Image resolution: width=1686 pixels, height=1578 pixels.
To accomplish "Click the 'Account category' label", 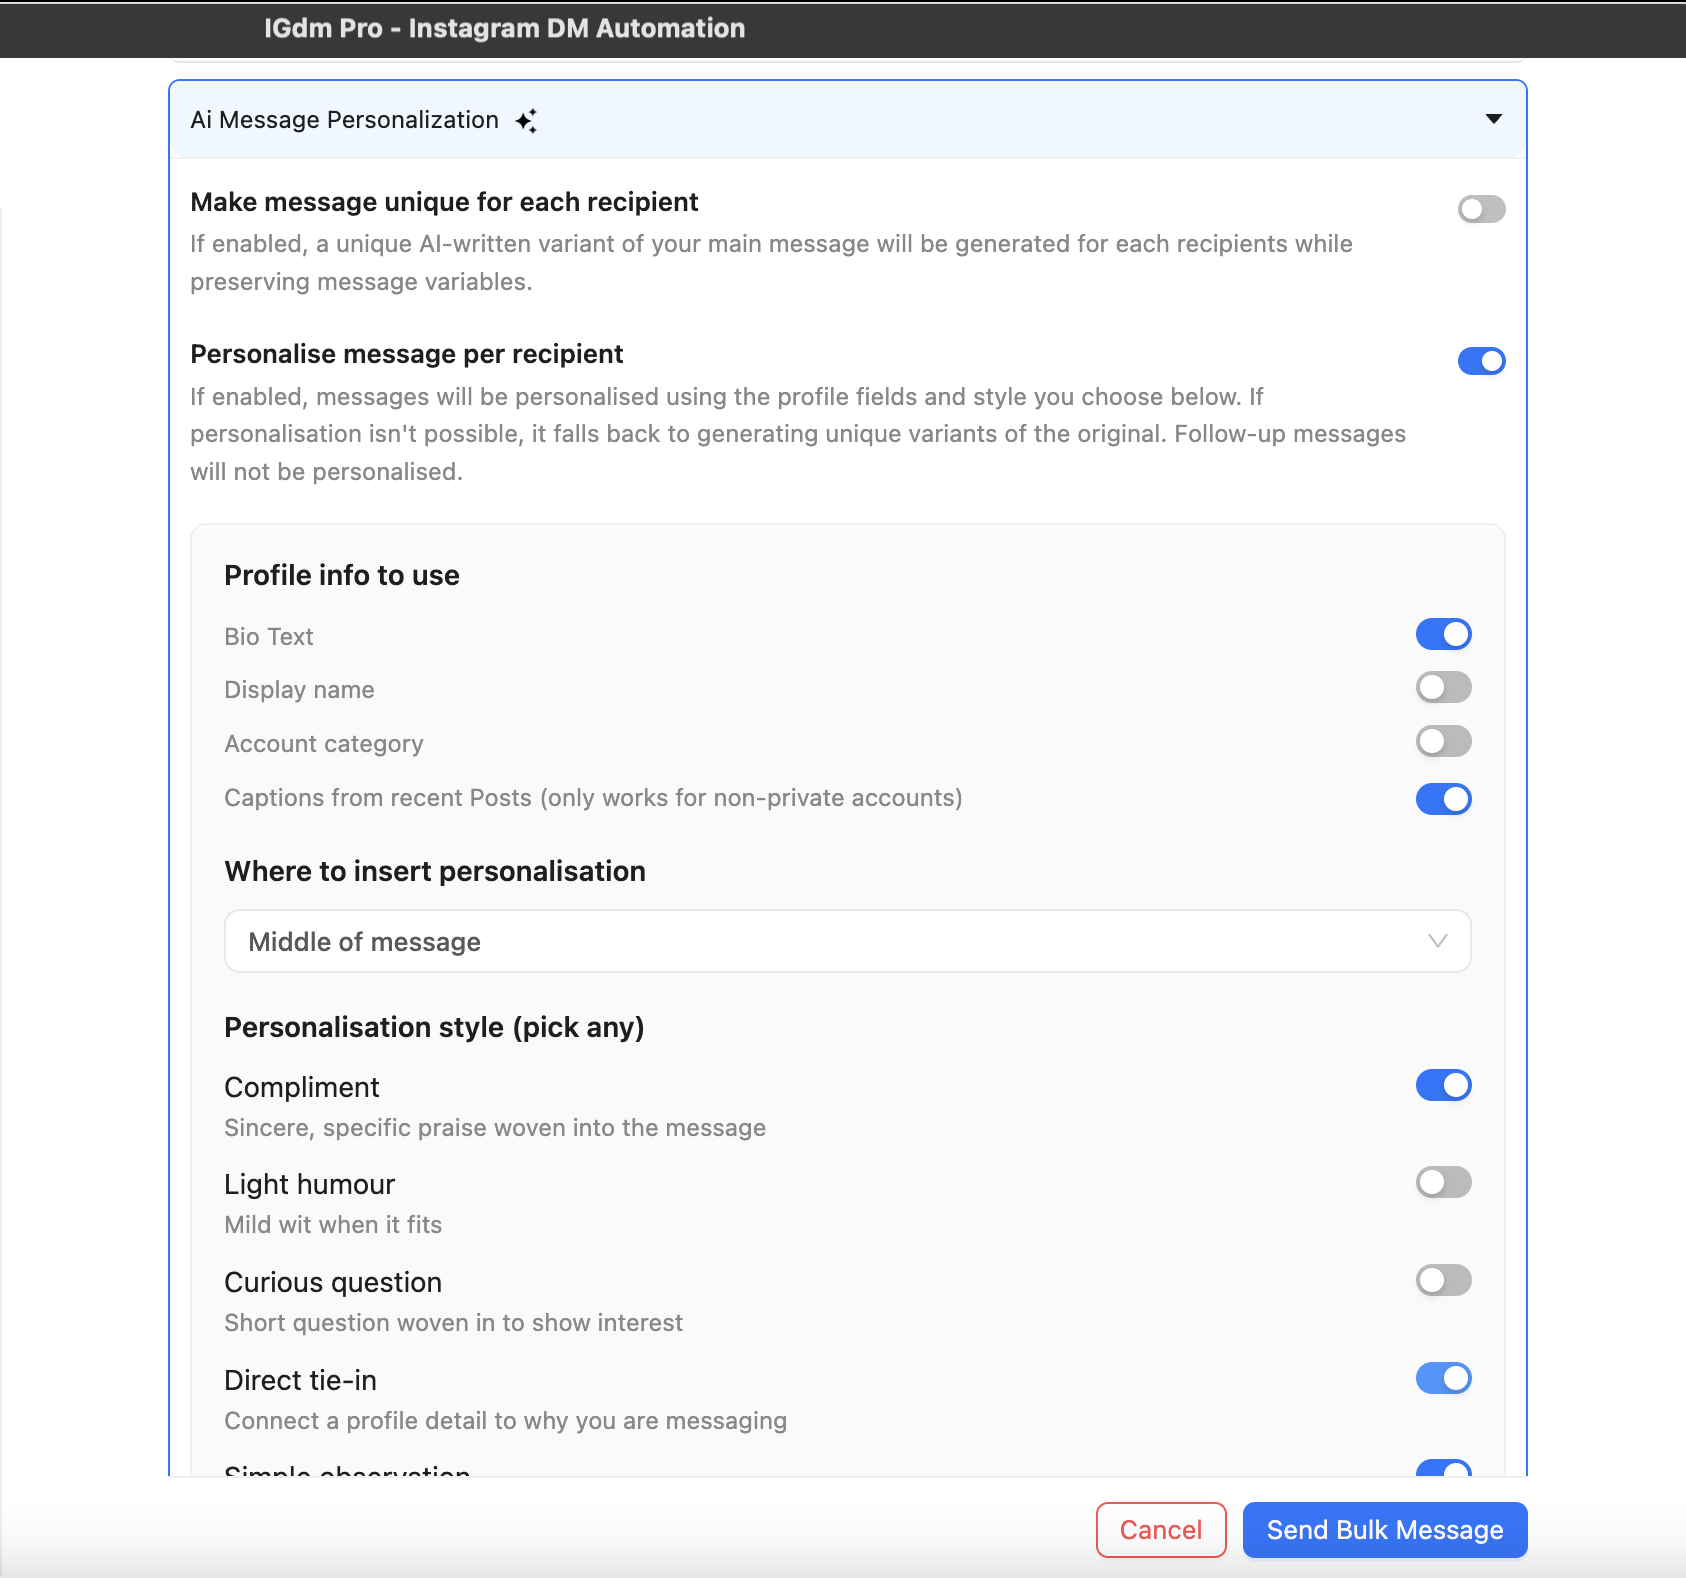I will point(324,744).
